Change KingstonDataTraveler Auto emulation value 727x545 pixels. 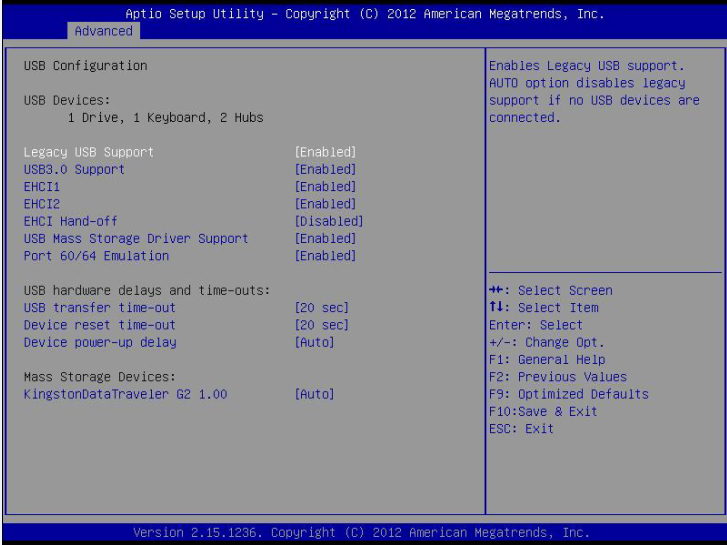coord(314,394)
